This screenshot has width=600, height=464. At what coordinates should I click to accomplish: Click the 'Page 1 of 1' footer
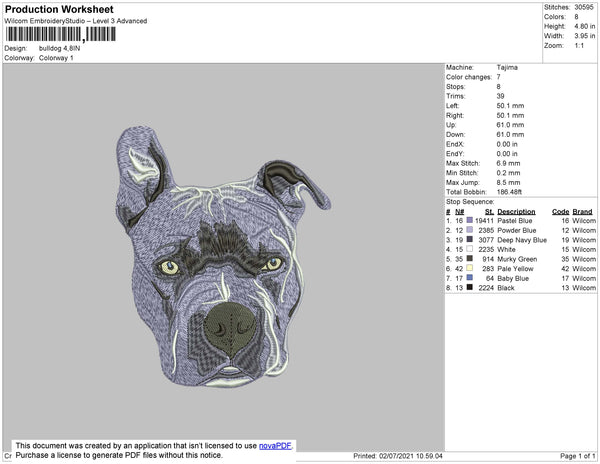[577, 456]
